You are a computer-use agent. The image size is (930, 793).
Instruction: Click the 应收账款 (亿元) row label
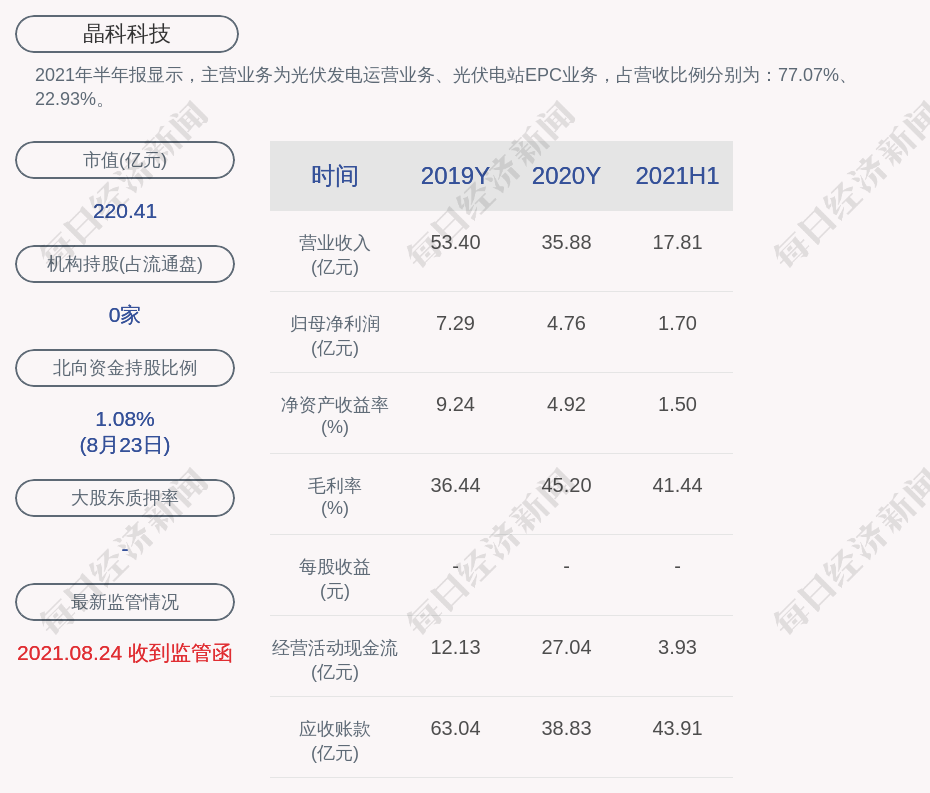(335, 741)
